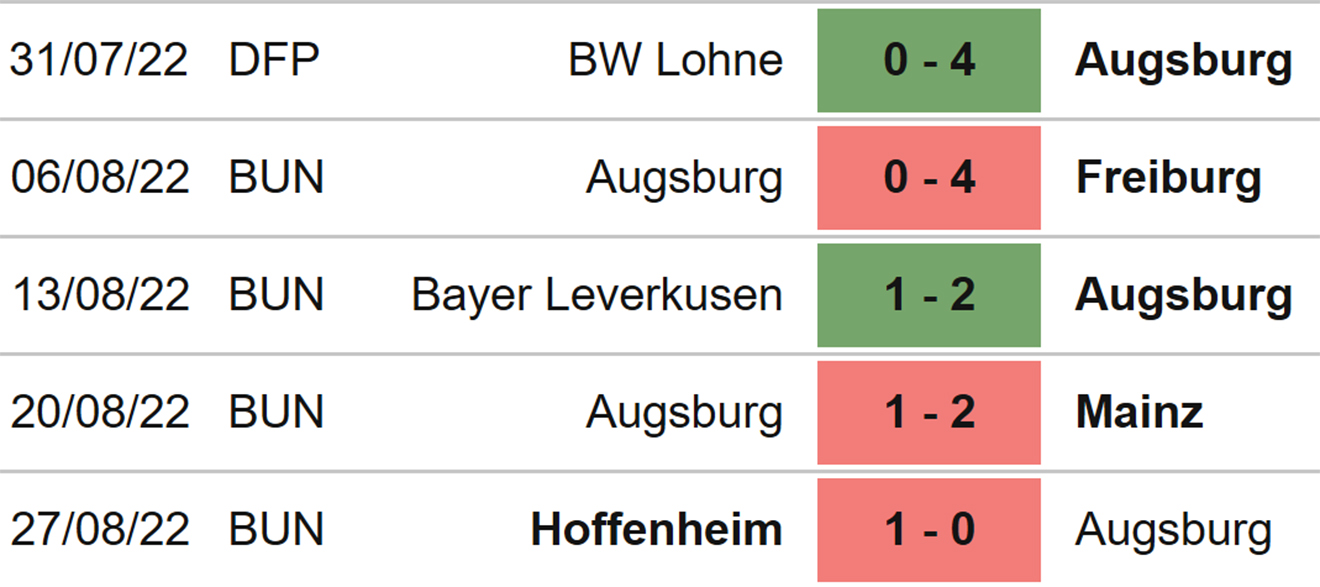1320x587 pixels.
Task: Select Bayer Leverkusen team name
Action: point(597,295)
